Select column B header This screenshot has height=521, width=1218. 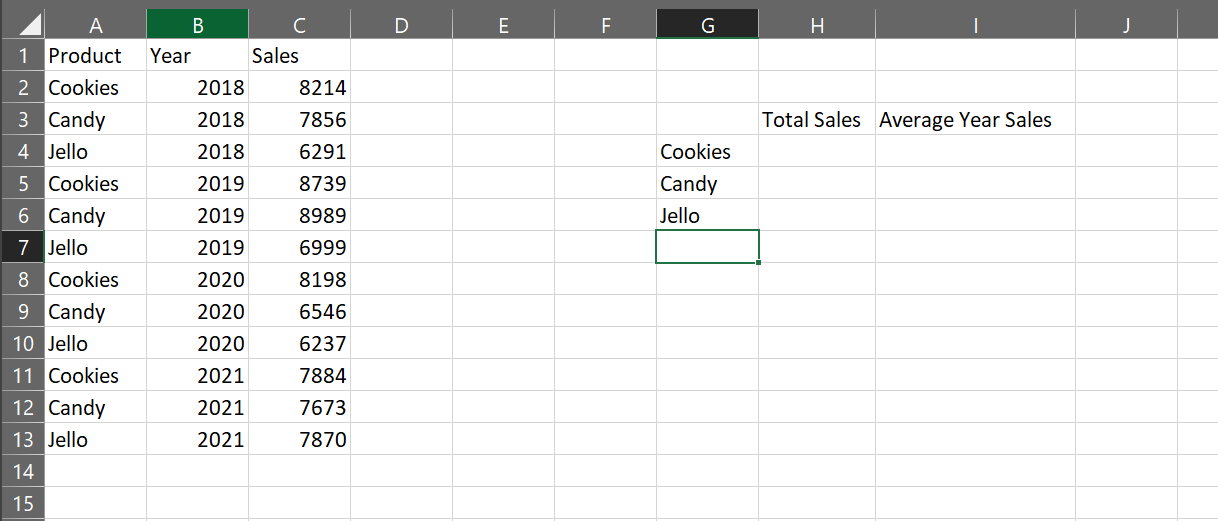197,26
